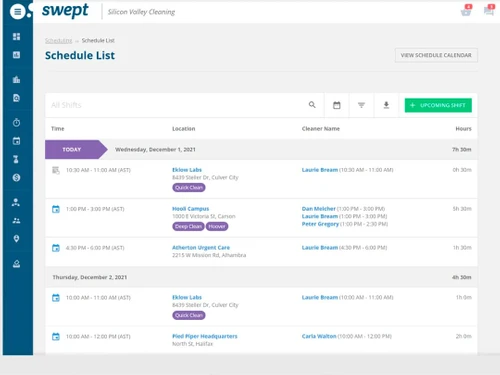Open the hourglass icon in sidebar
This screenshot has height=375, width=500.
pos(16,159)
